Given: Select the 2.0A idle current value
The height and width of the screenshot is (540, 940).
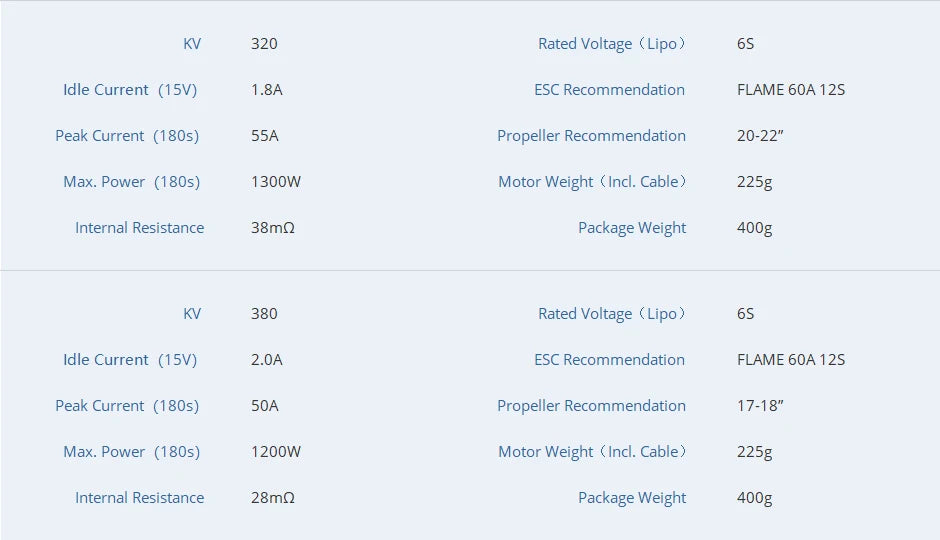Looking at the screenshot, I should click(x=266, y=360).
